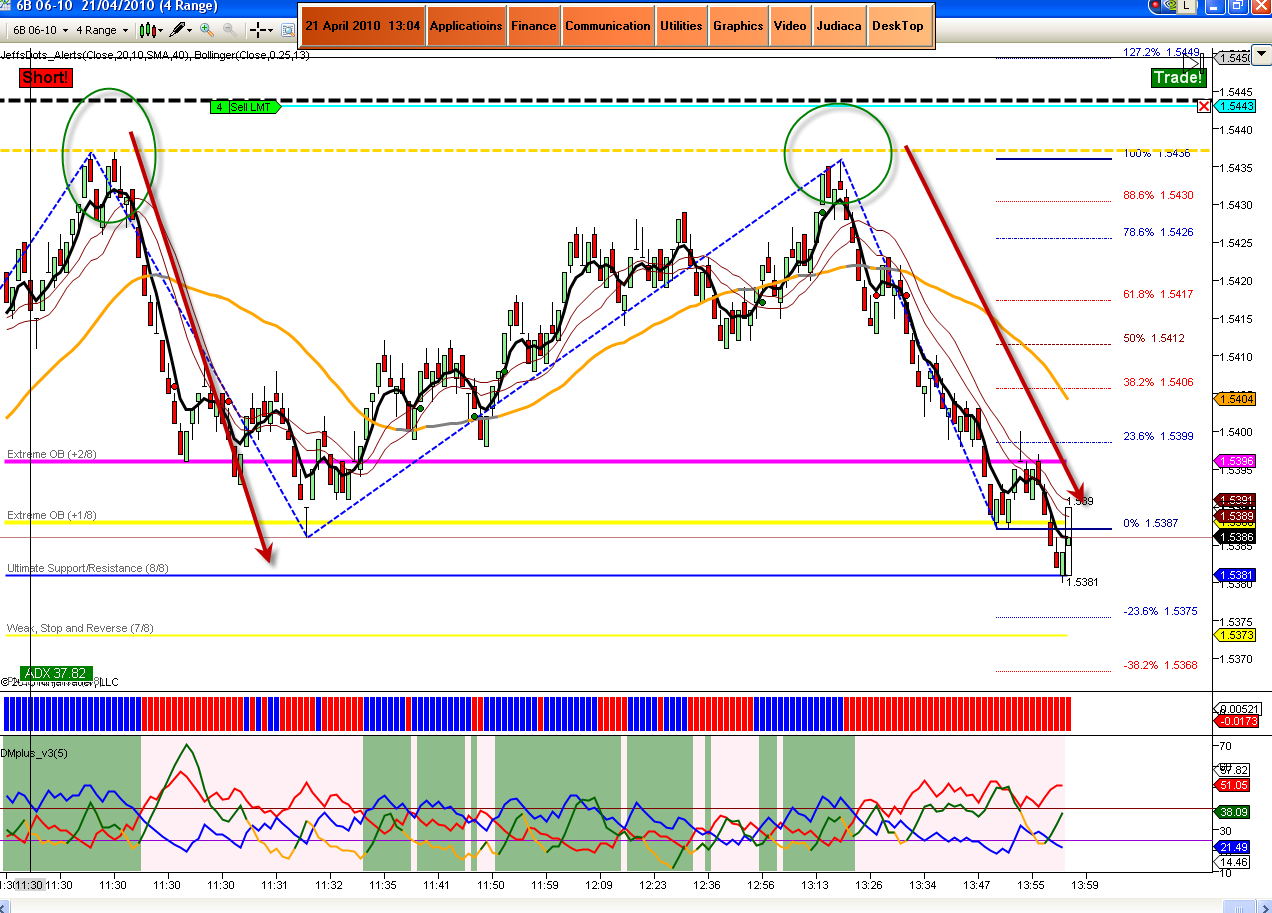Open the Utilities launcher tab
The height and width of the screenshot is (913, 1272).
pyautogui.click(x=682, y=26)
